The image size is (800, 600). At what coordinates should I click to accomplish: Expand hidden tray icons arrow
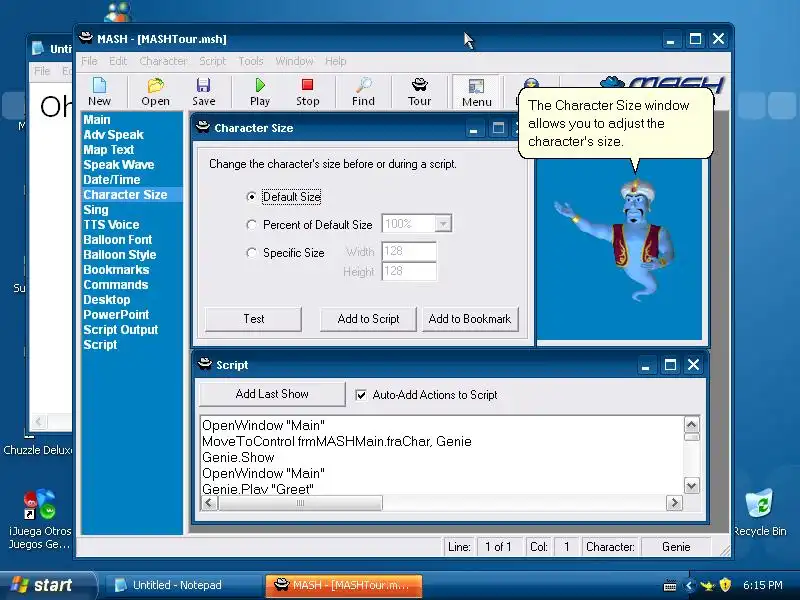[x=689, y=585]
